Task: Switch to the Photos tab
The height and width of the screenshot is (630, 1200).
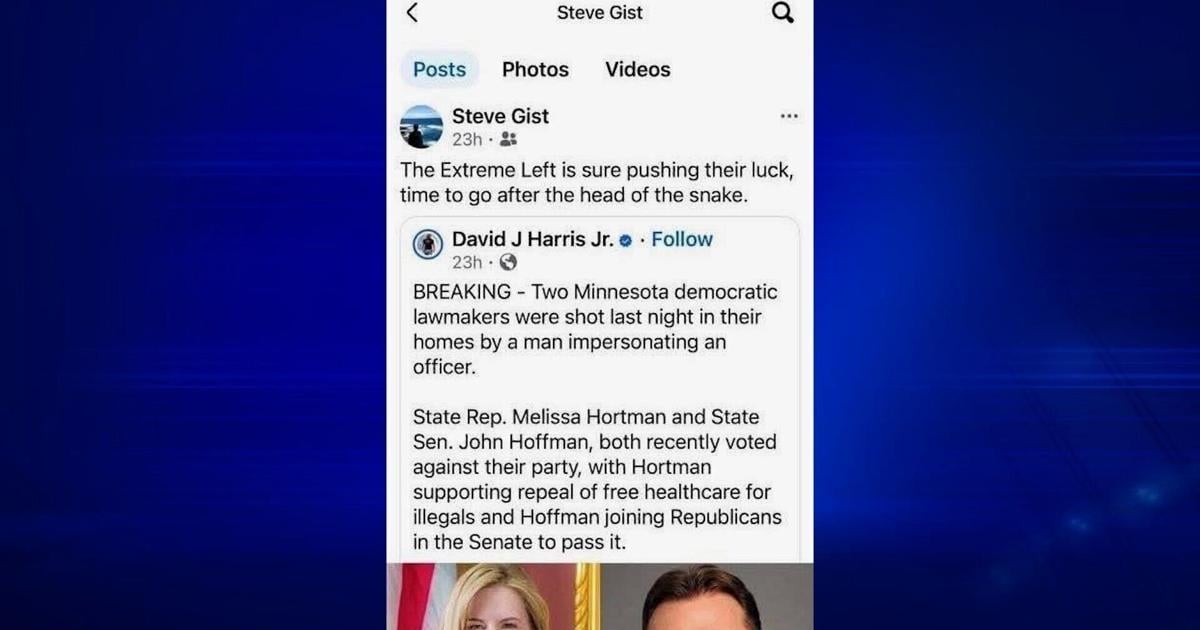Action: [x=535, y=69]
